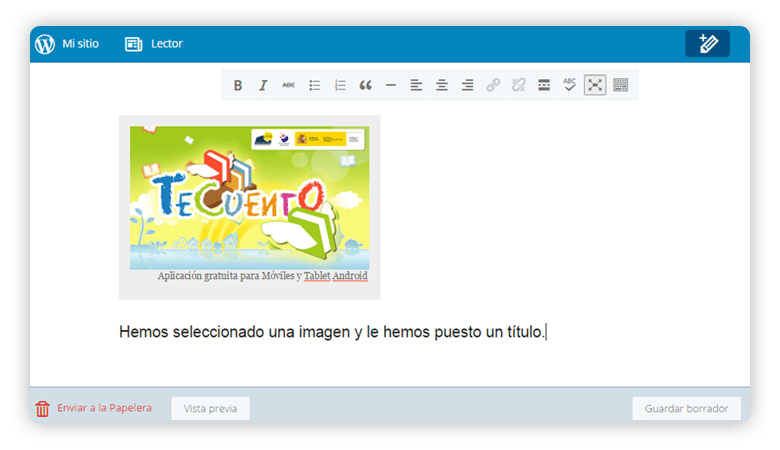Create a new post with the pencil button
The height and width of the screenshot is (450, 780).
tap(707, 44)
